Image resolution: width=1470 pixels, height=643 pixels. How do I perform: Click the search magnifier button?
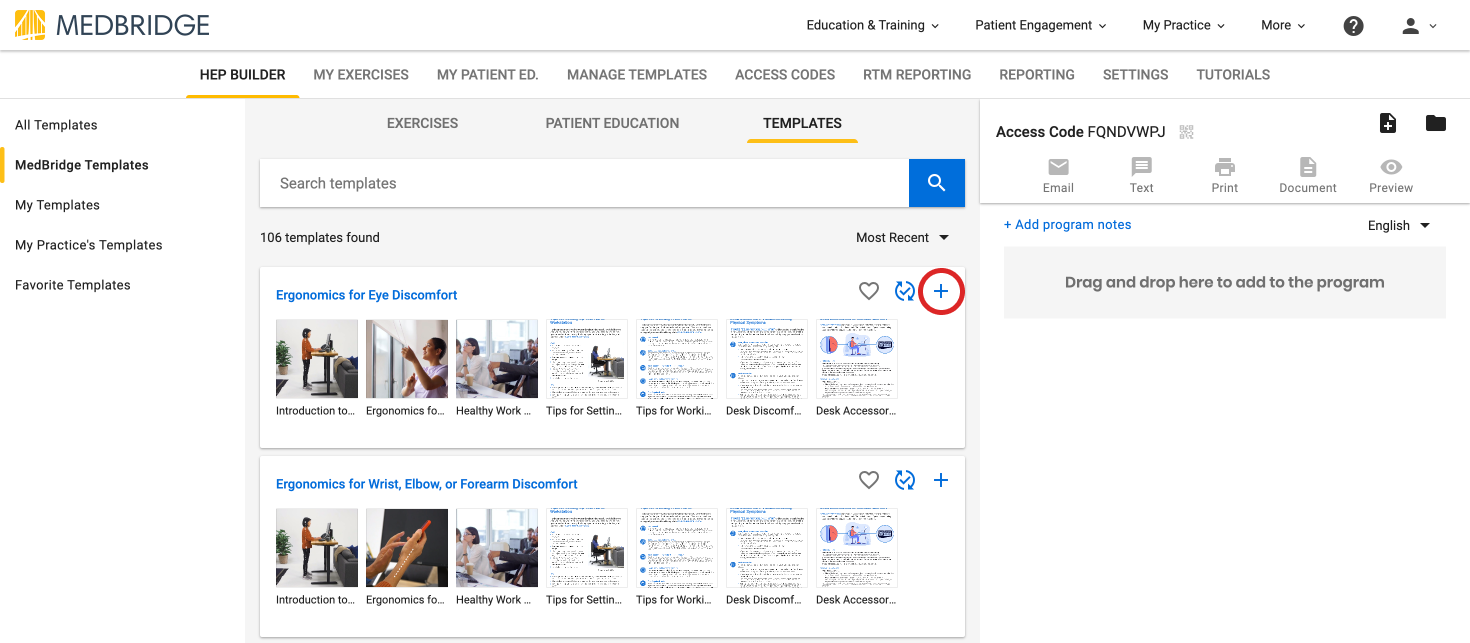coord(937,183)
